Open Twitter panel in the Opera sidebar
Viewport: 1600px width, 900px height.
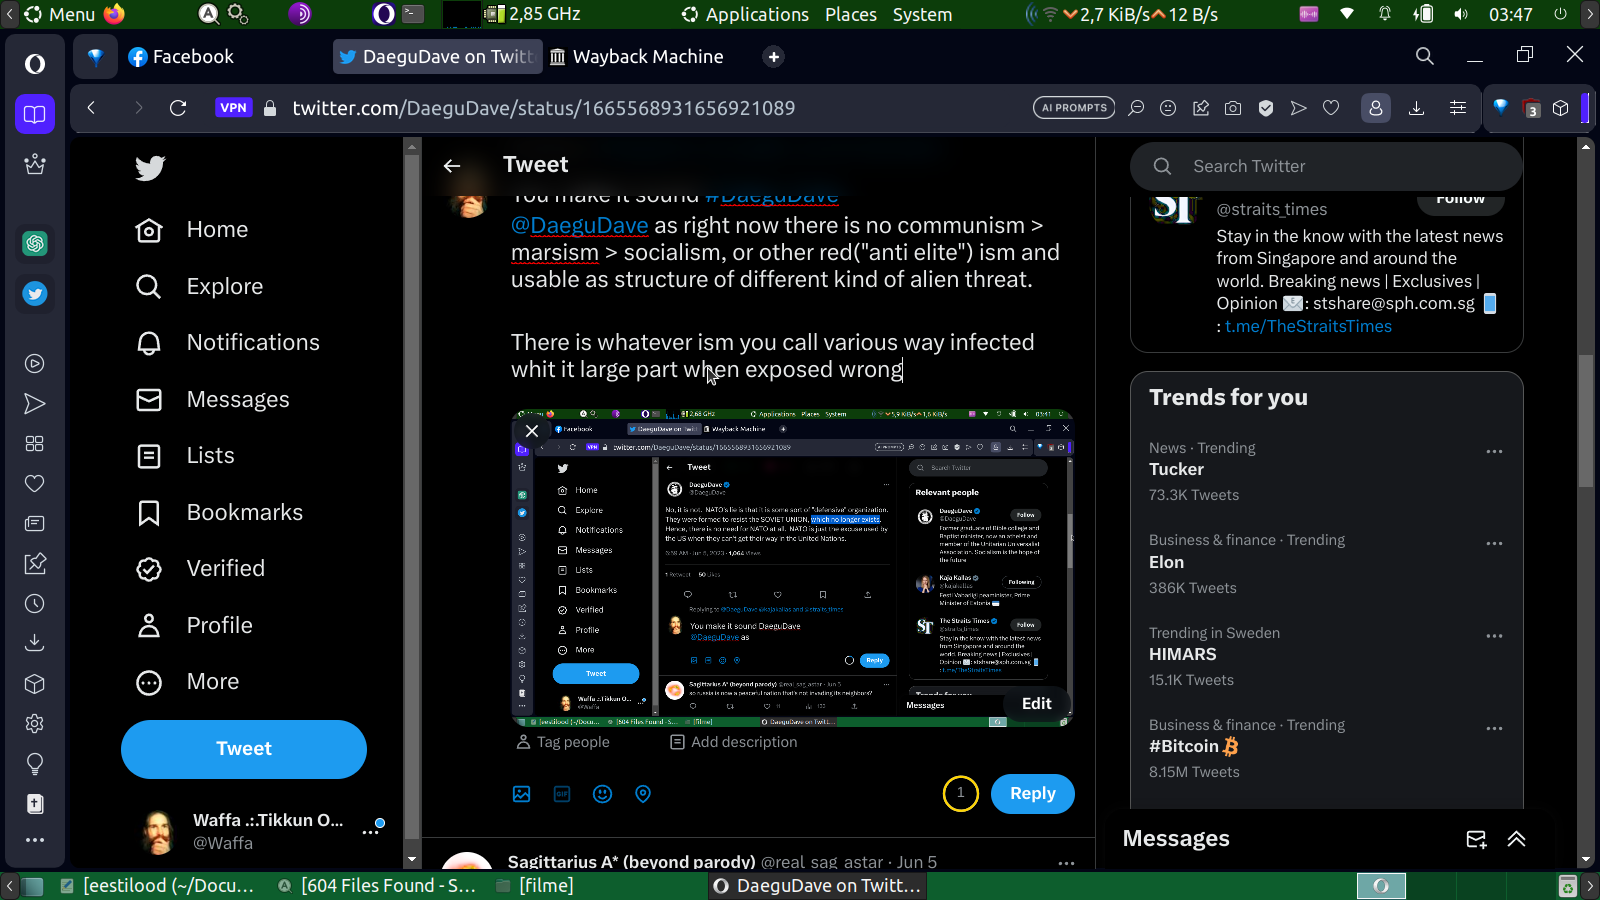[x=35, y=294]
